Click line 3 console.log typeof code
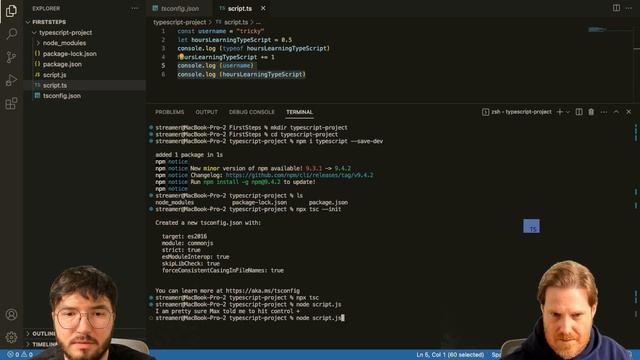Image resolution: width=640 pixels, height=360 pixels. tap(253, 48)
